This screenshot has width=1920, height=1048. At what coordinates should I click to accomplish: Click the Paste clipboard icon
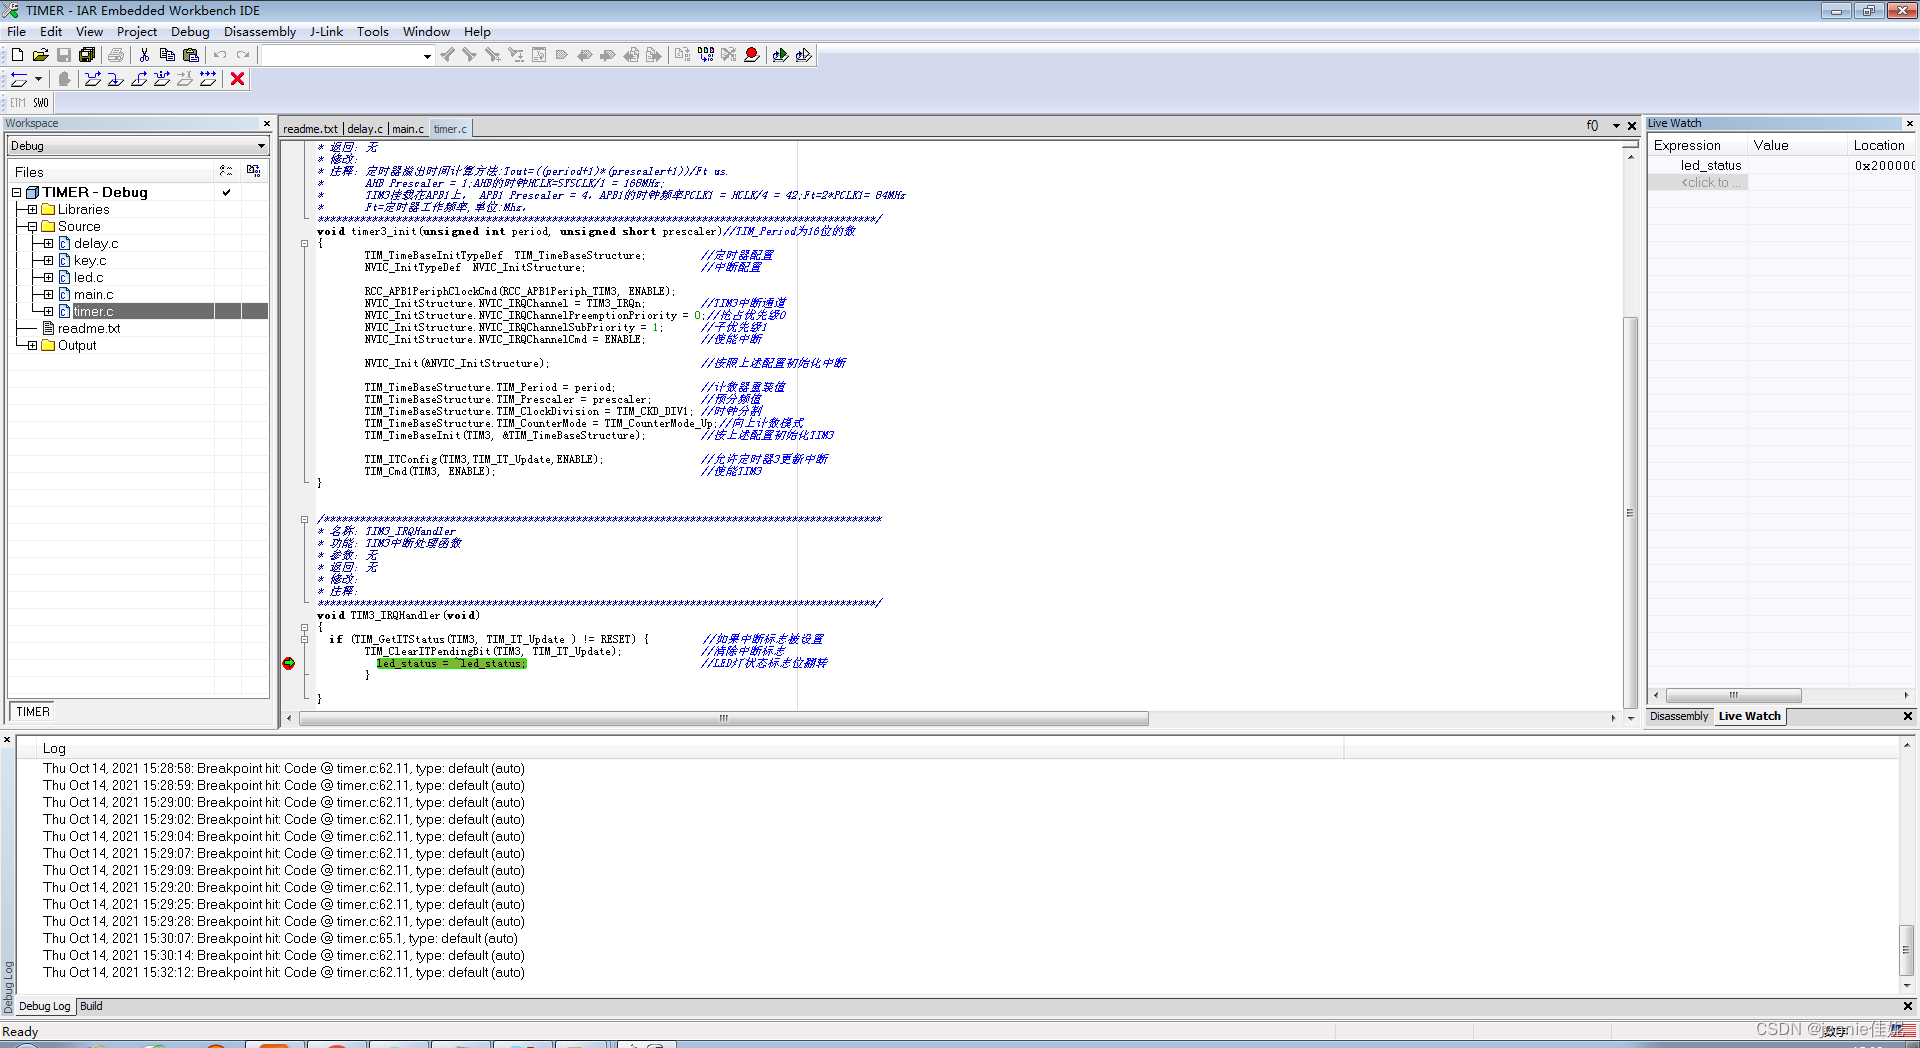(190, 55)
